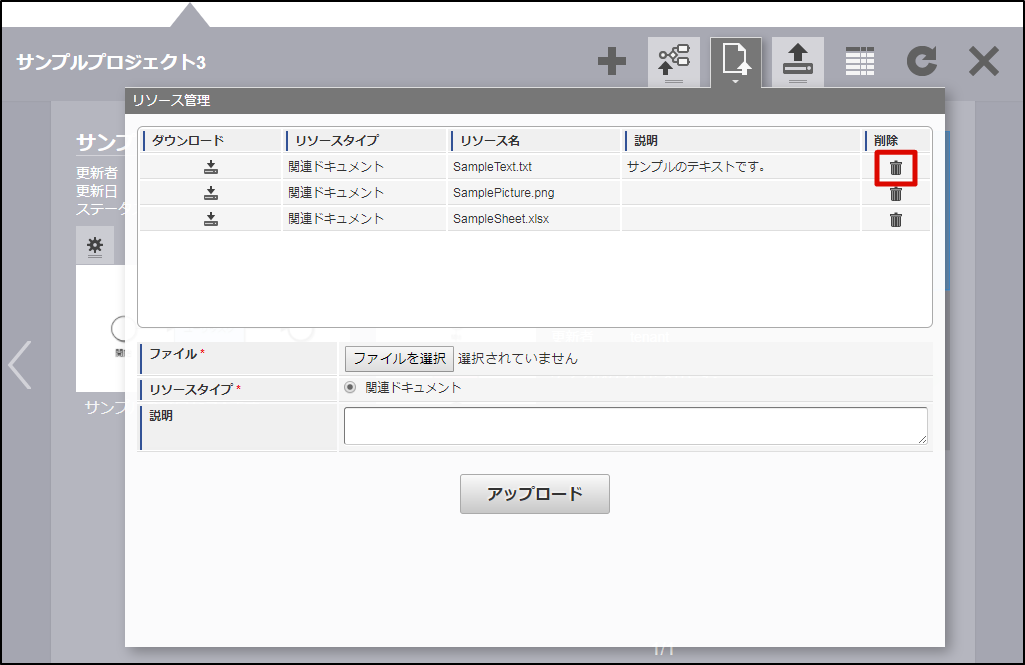
Task: Click the リソースタイプ column header
Action: 365,141
